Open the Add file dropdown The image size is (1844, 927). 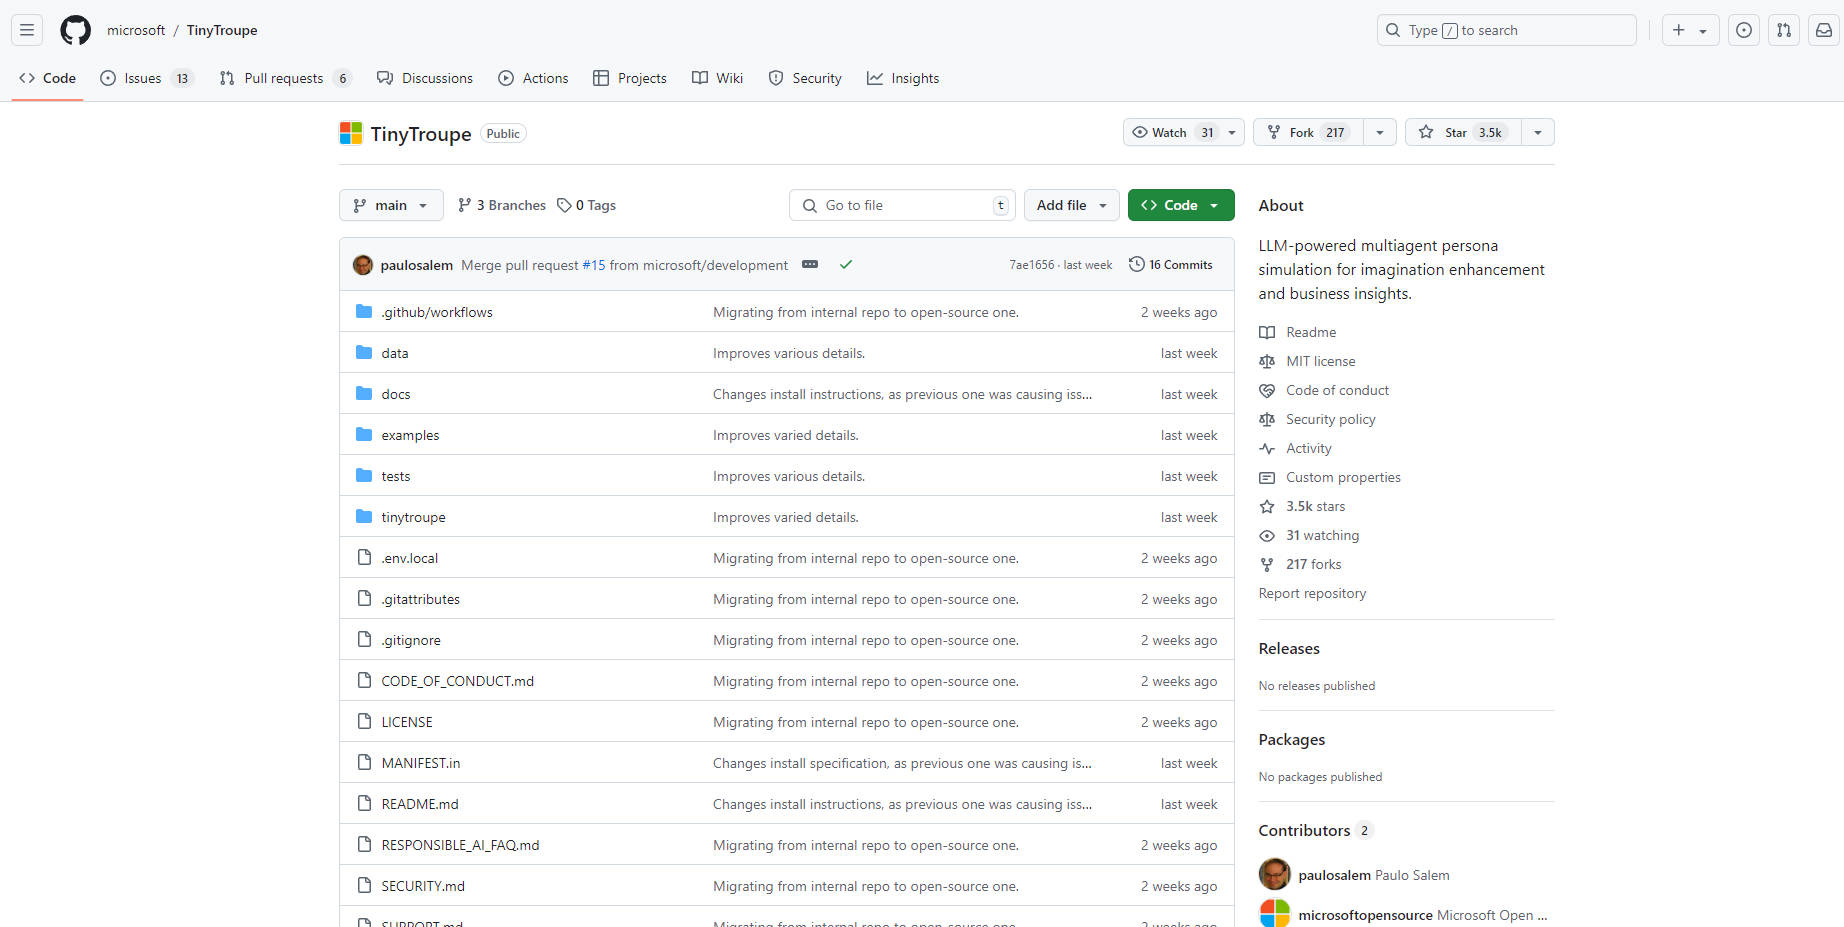(x=1071, y=205)
